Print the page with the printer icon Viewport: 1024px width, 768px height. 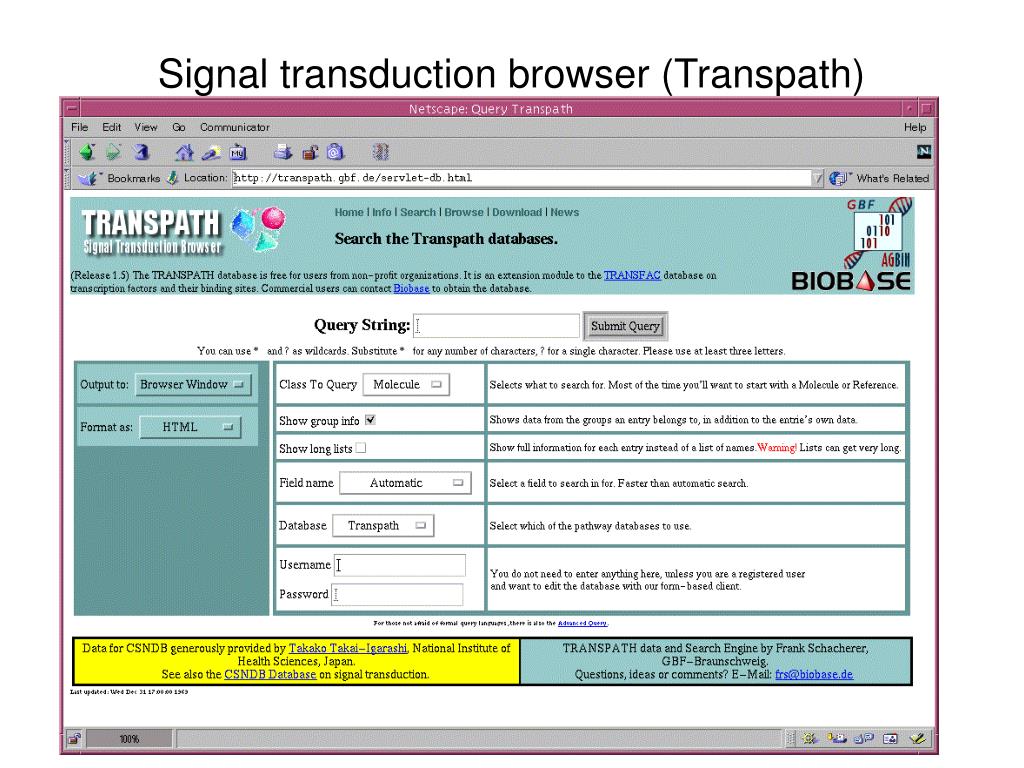pos(282,152)
